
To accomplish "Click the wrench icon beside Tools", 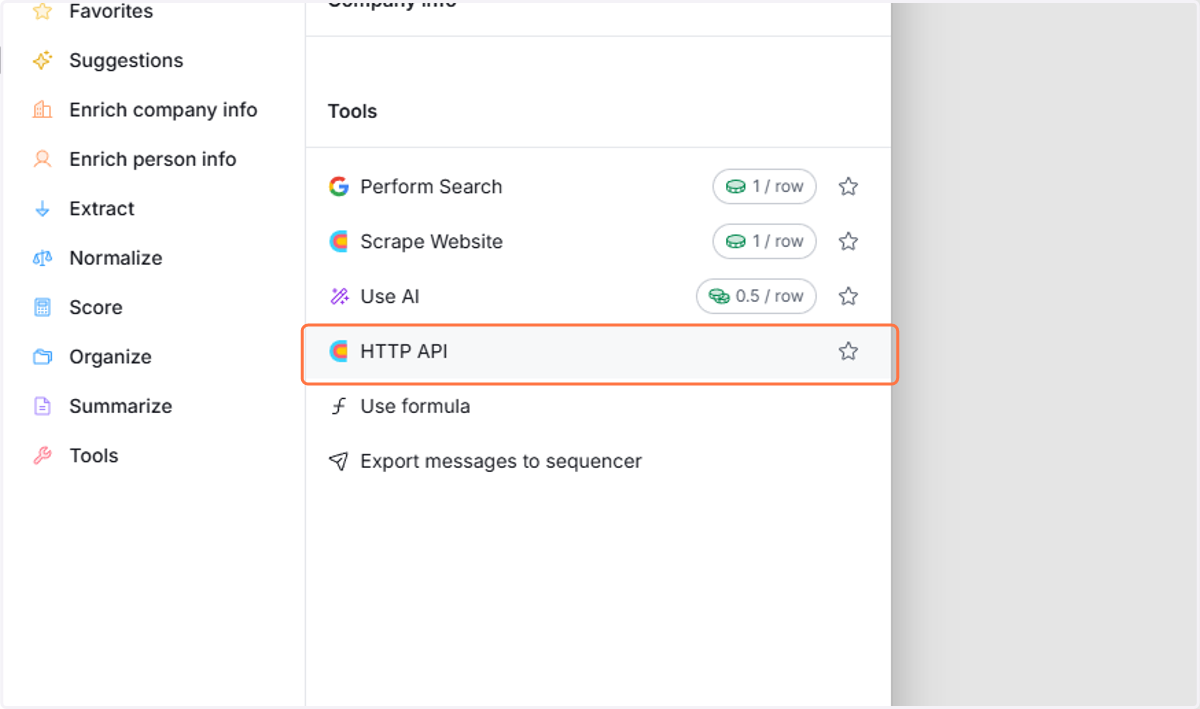I will click(x=42, y=456).
